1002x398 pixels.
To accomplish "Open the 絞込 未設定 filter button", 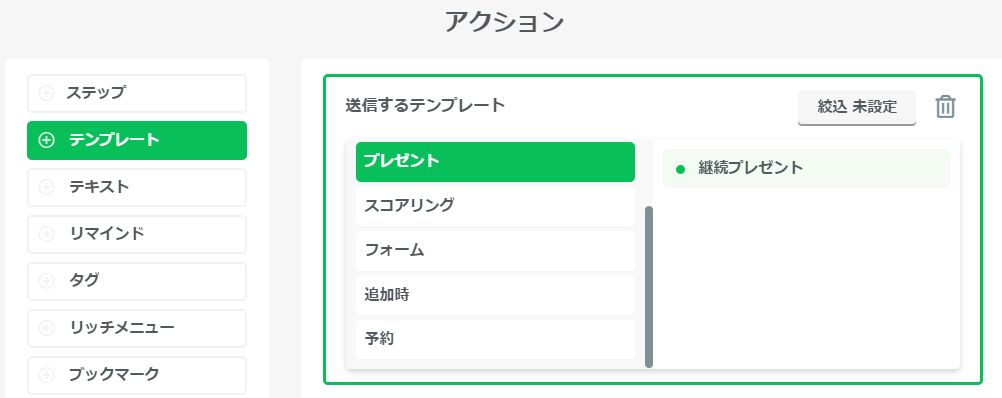I will point(857,107).
